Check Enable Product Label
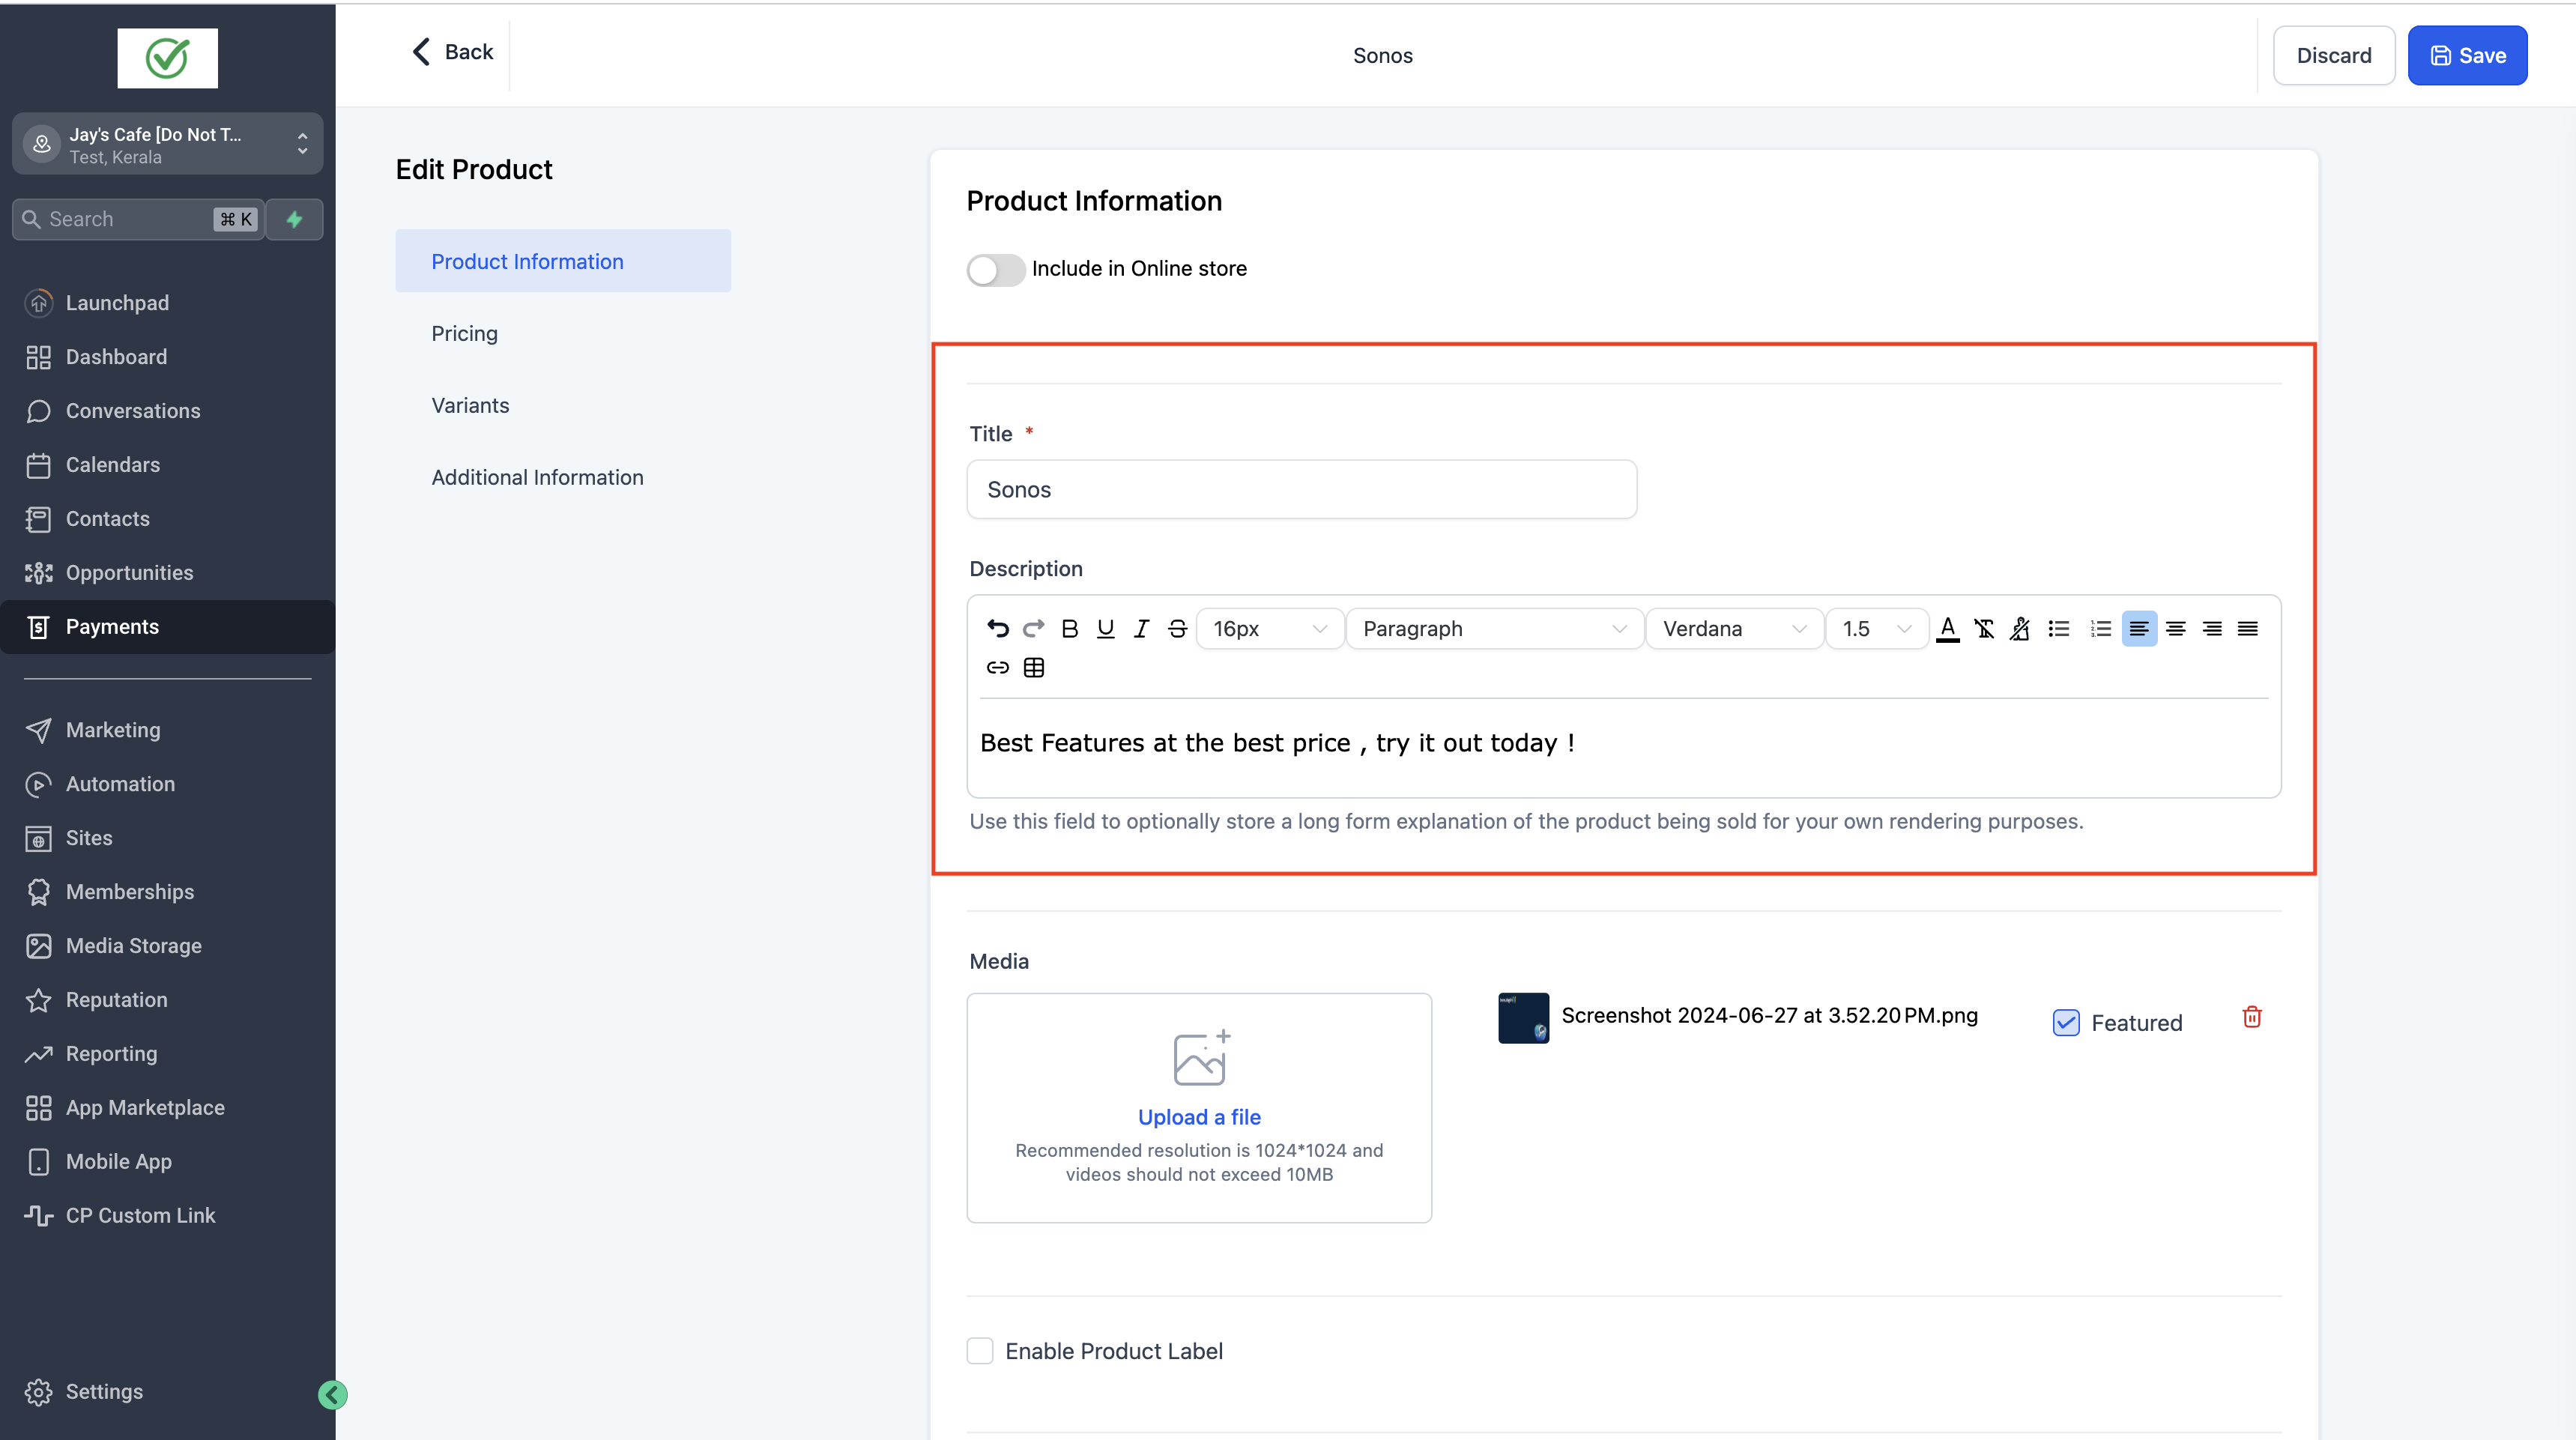This screenshot has width=2576, height=1440. pyautogui.click(x=980, y=1351)
